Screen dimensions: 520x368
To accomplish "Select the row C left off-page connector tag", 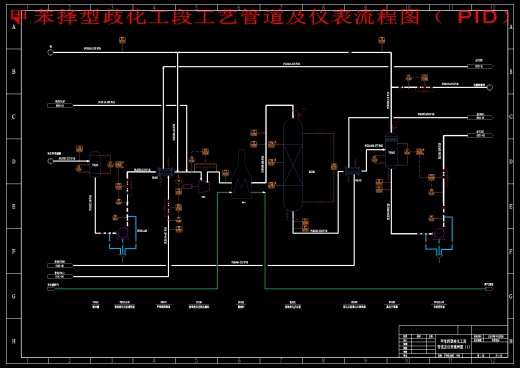I will 60,105.
